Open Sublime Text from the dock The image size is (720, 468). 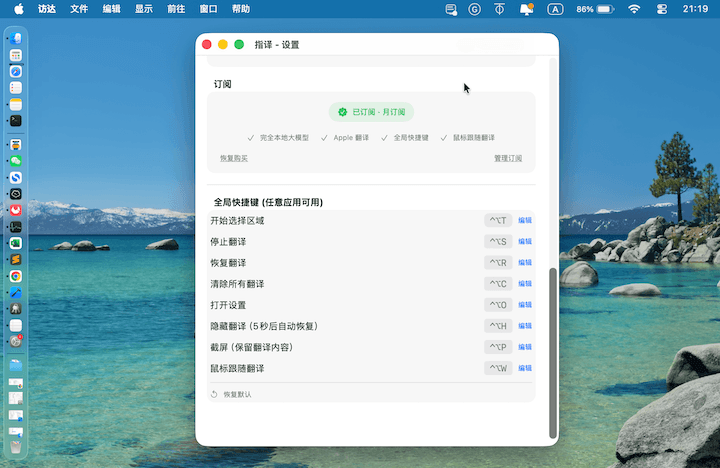click(x=16, y=259)
